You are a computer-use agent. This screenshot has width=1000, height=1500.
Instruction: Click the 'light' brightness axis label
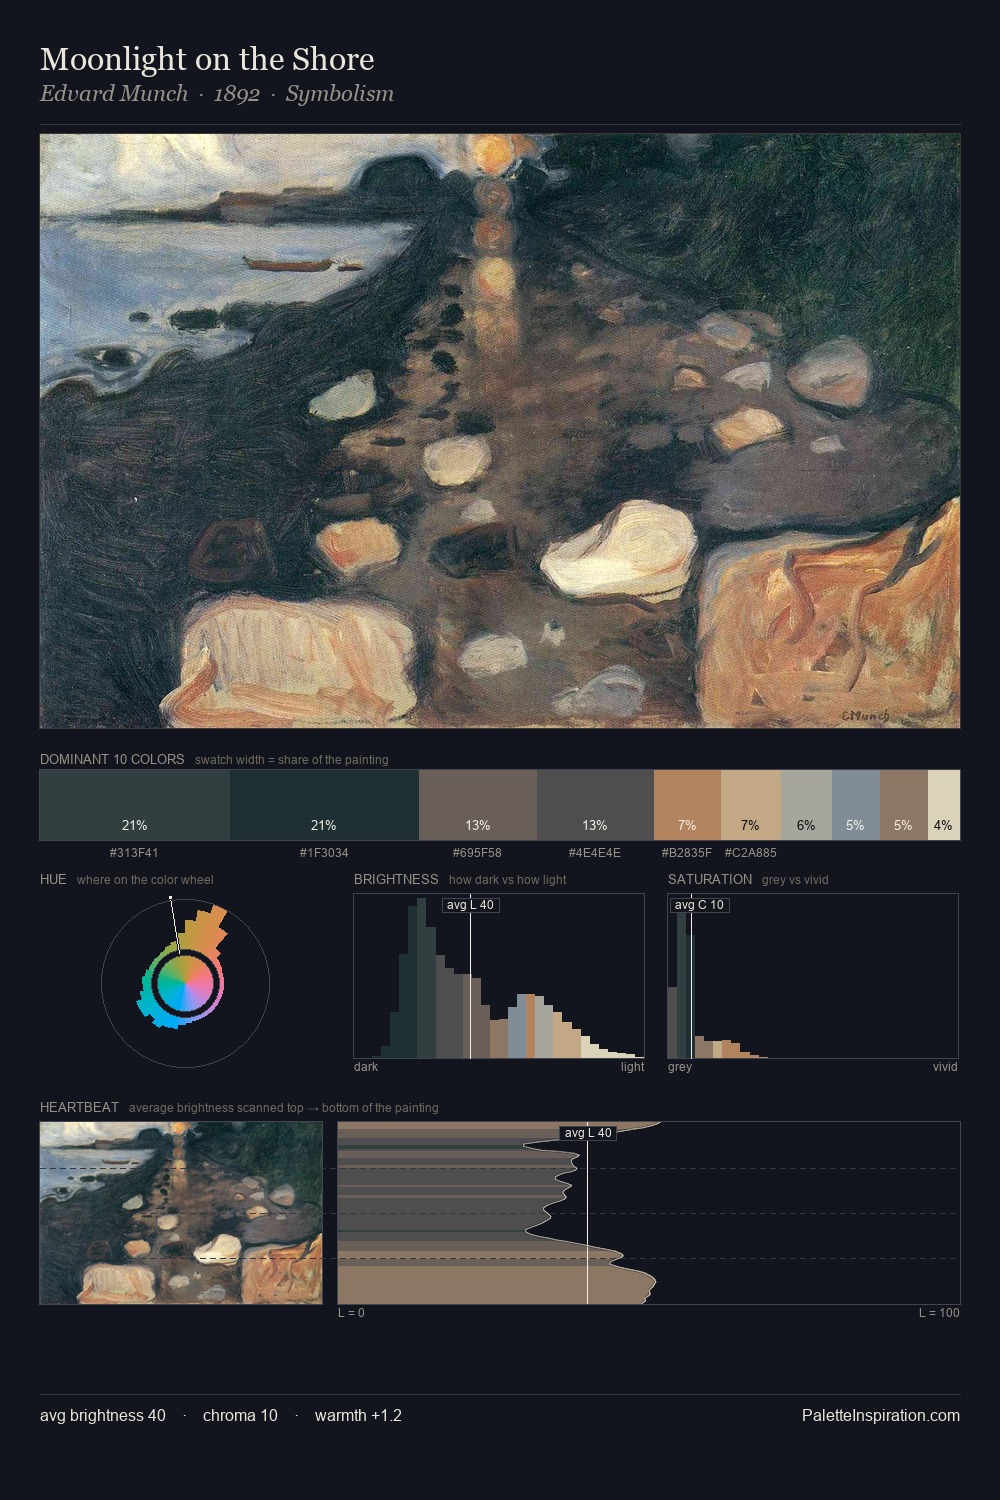[x=632, y=1067]
